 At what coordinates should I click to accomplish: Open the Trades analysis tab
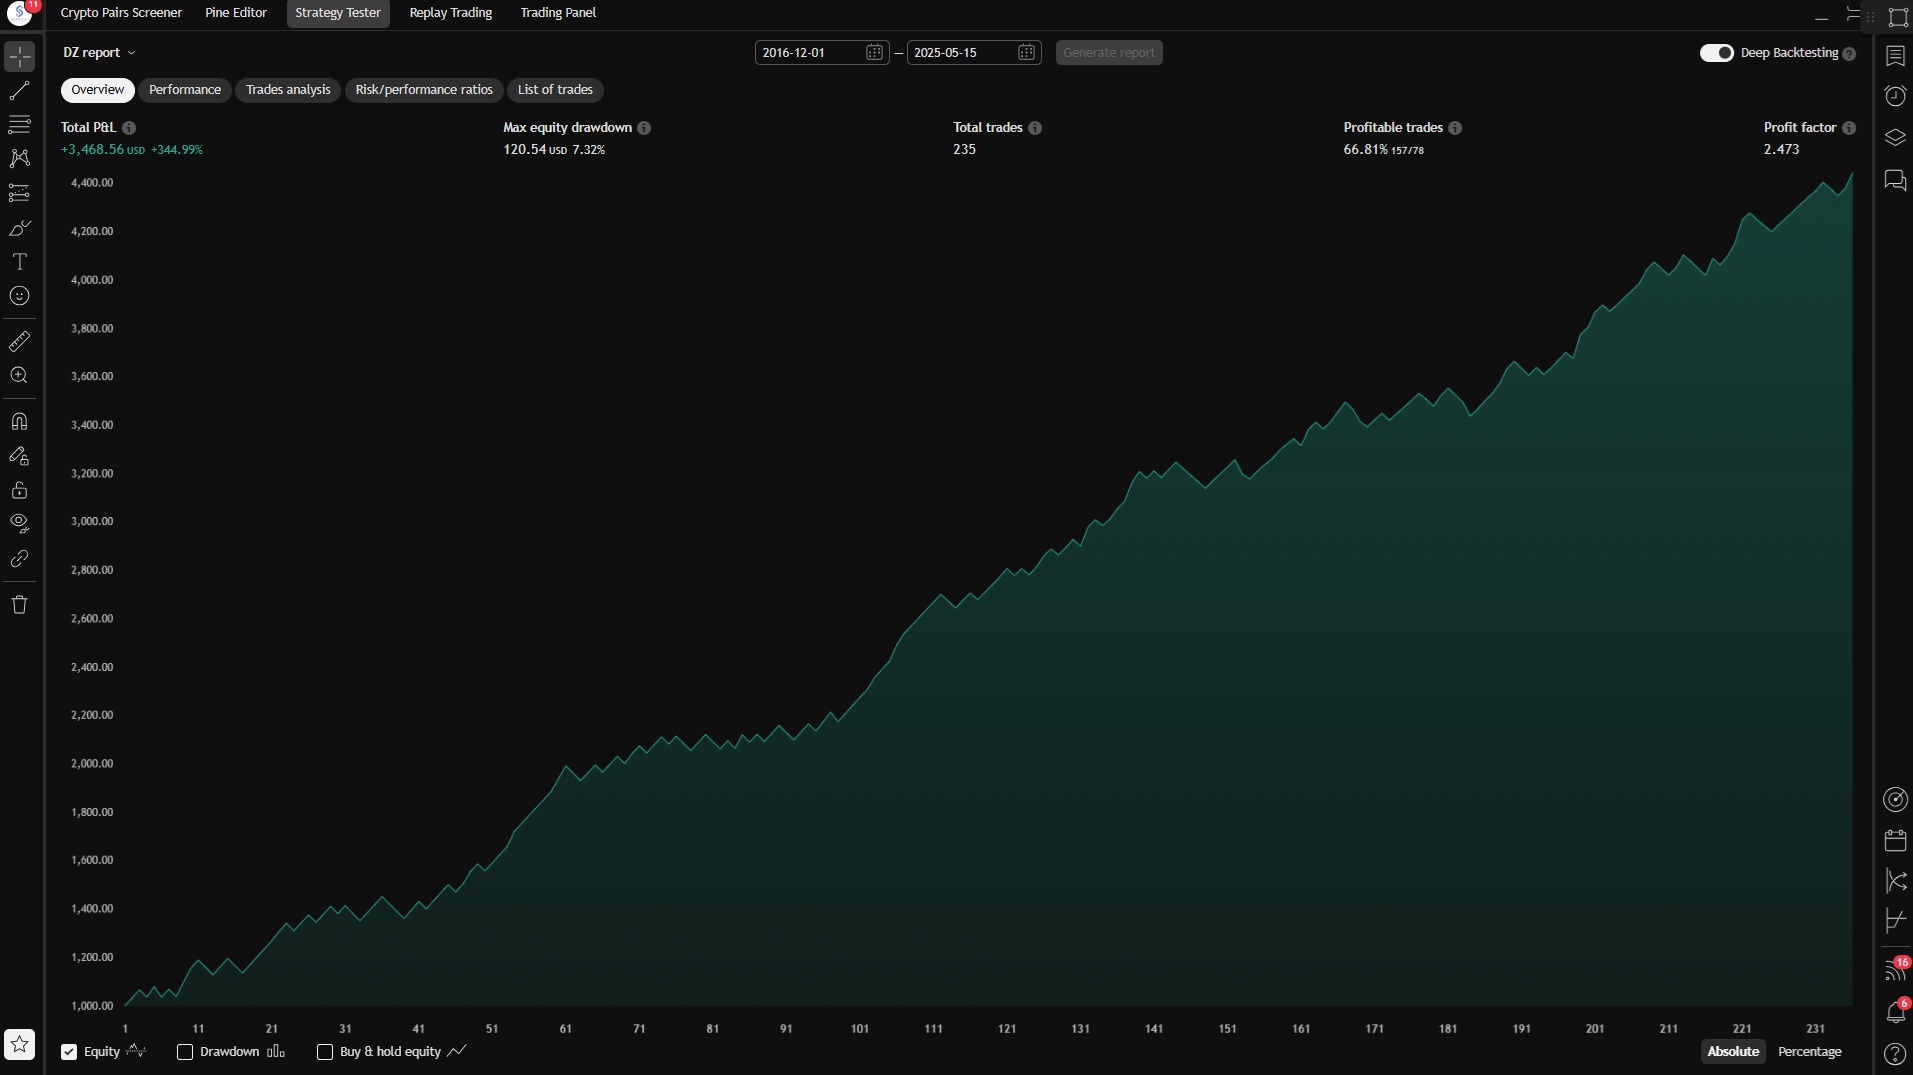point(288,90)
